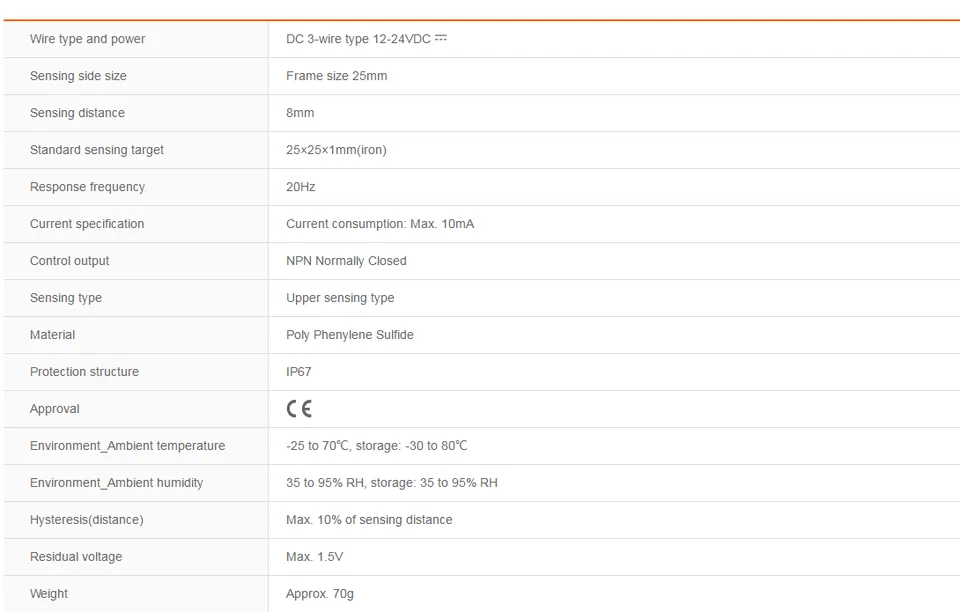The height and width of the screenshot is (612, 960).
Task: Click the DC symbol after 12-24VDC
Action: tap(441, 38)
